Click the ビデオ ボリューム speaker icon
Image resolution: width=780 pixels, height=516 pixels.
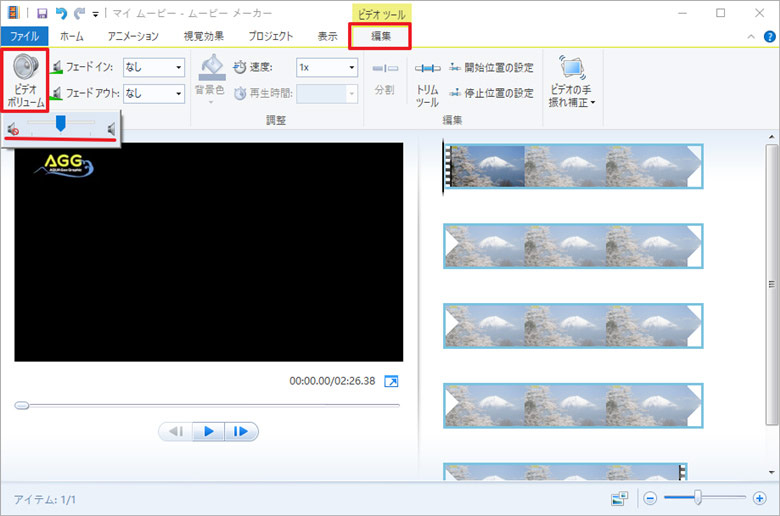coord(28,69)
